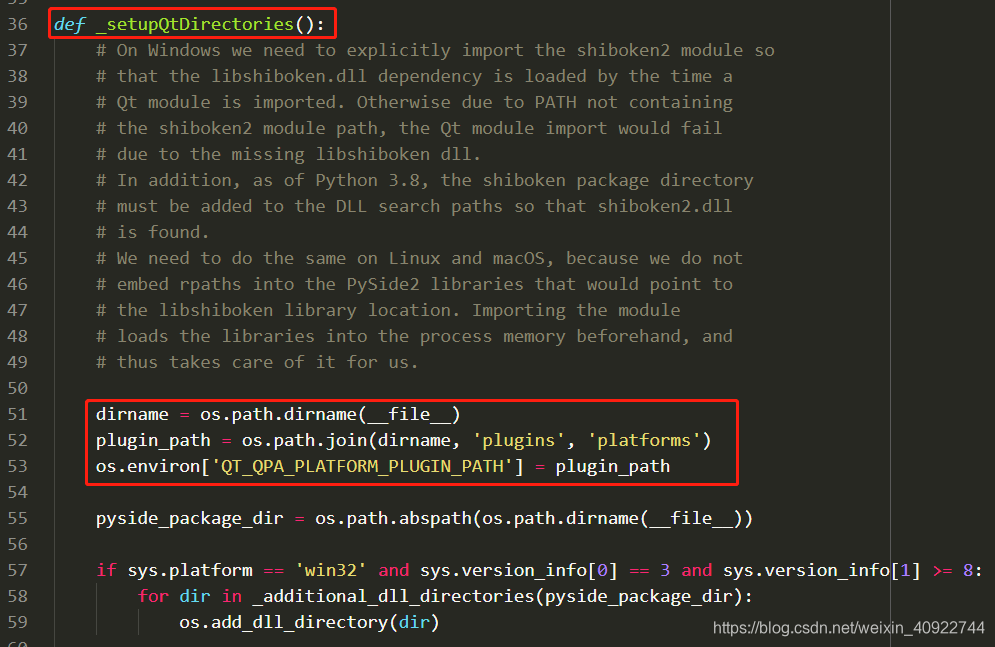Click line number 51 in the gutter
995x647 pixels.
pos(17,414)
